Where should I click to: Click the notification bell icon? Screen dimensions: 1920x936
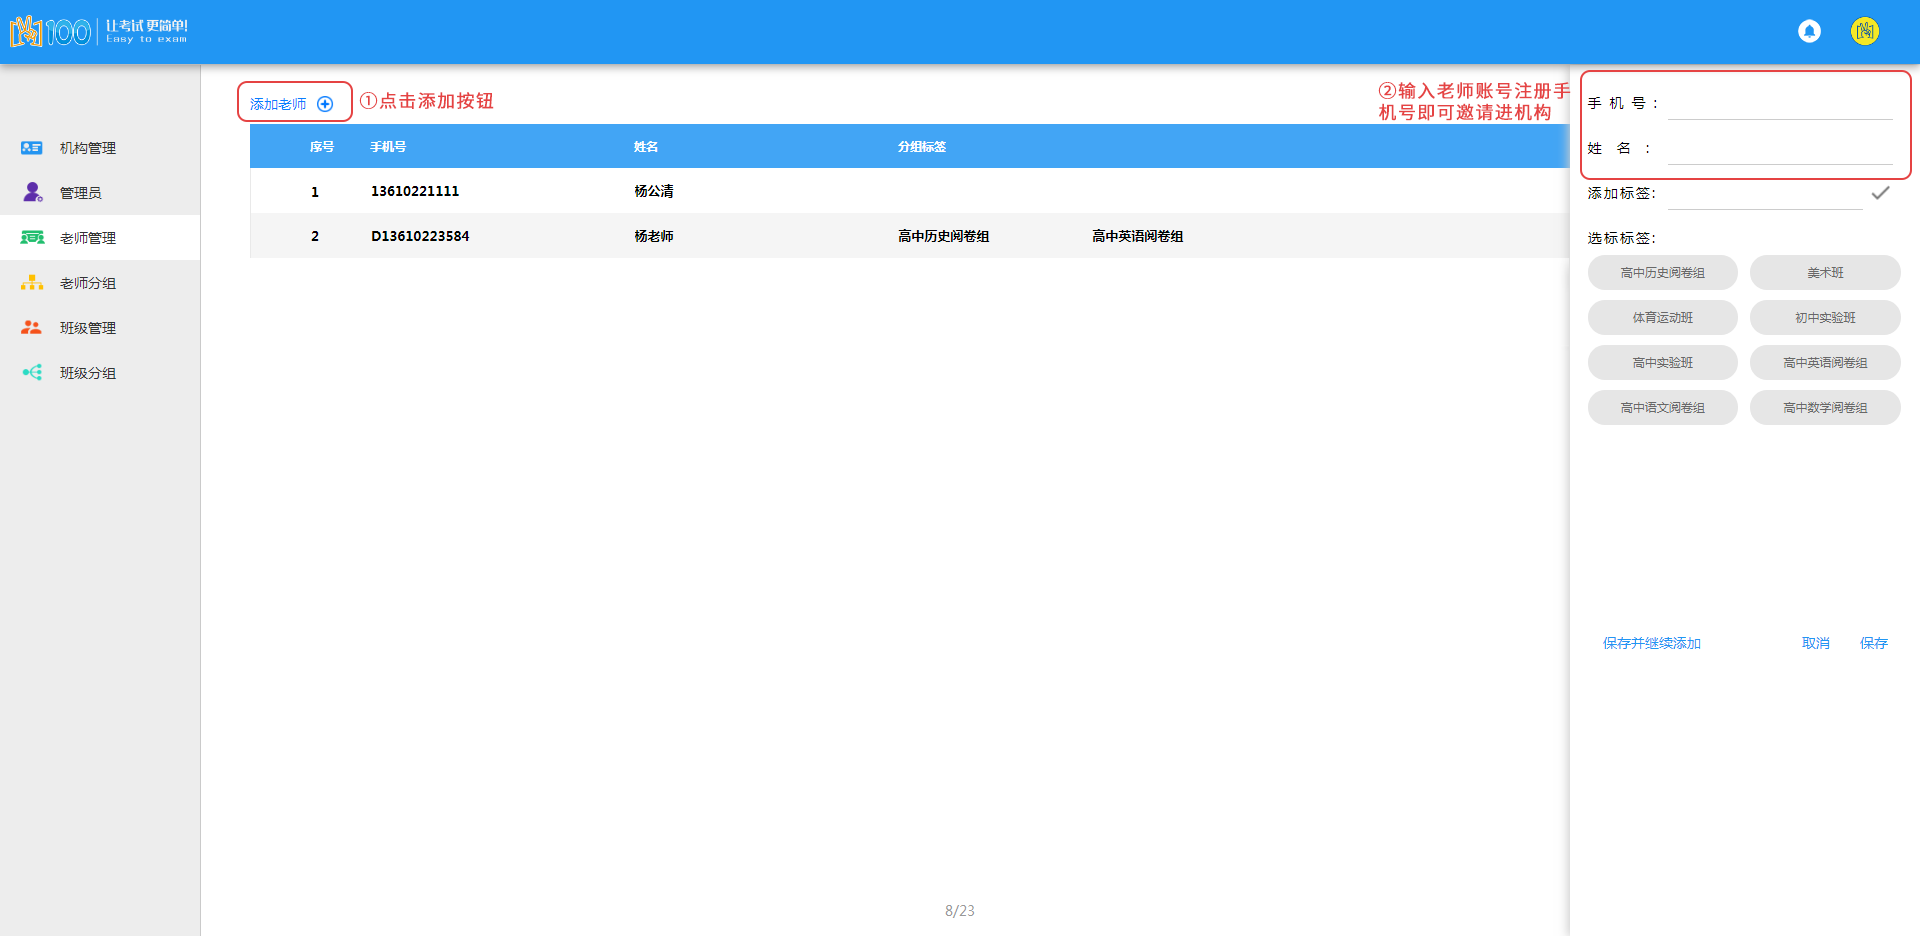1809,31
